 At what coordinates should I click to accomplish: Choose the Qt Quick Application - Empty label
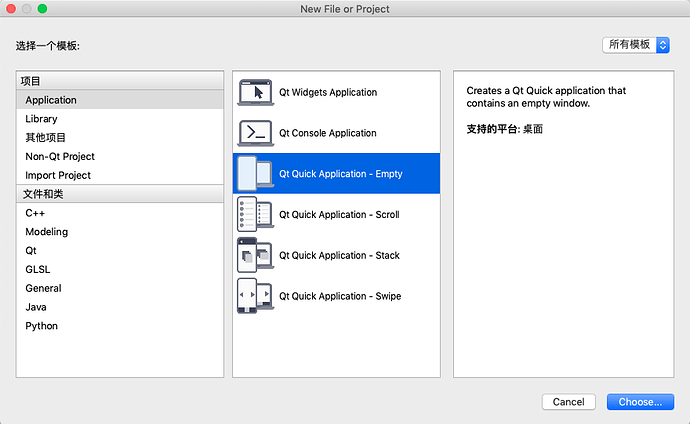[341, 174]
